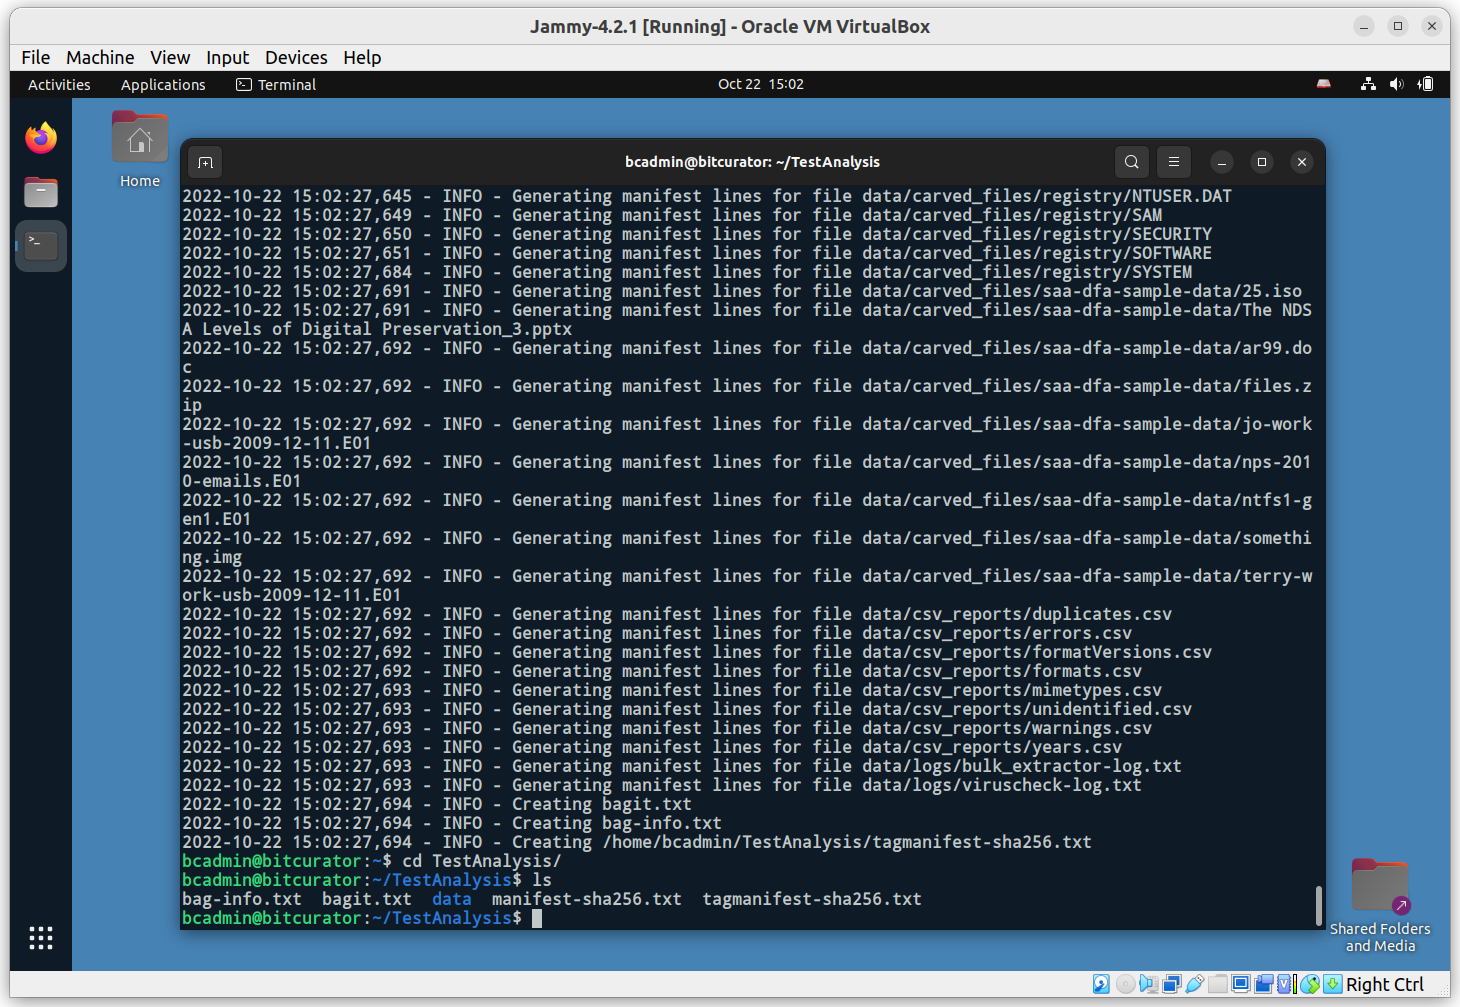1460x1007 pixels.
Task: Open Files manager in the dock
Action: [x=41, y=192]
